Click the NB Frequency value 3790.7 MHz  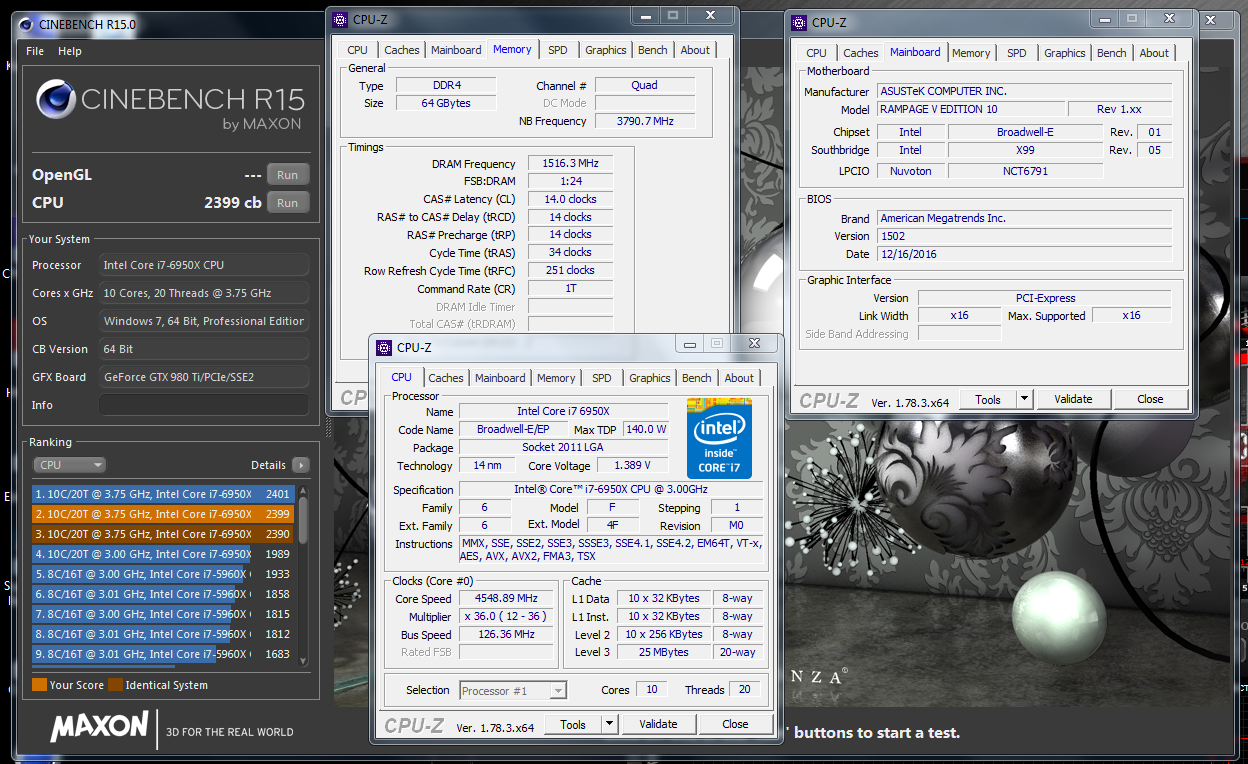[645, 121]
